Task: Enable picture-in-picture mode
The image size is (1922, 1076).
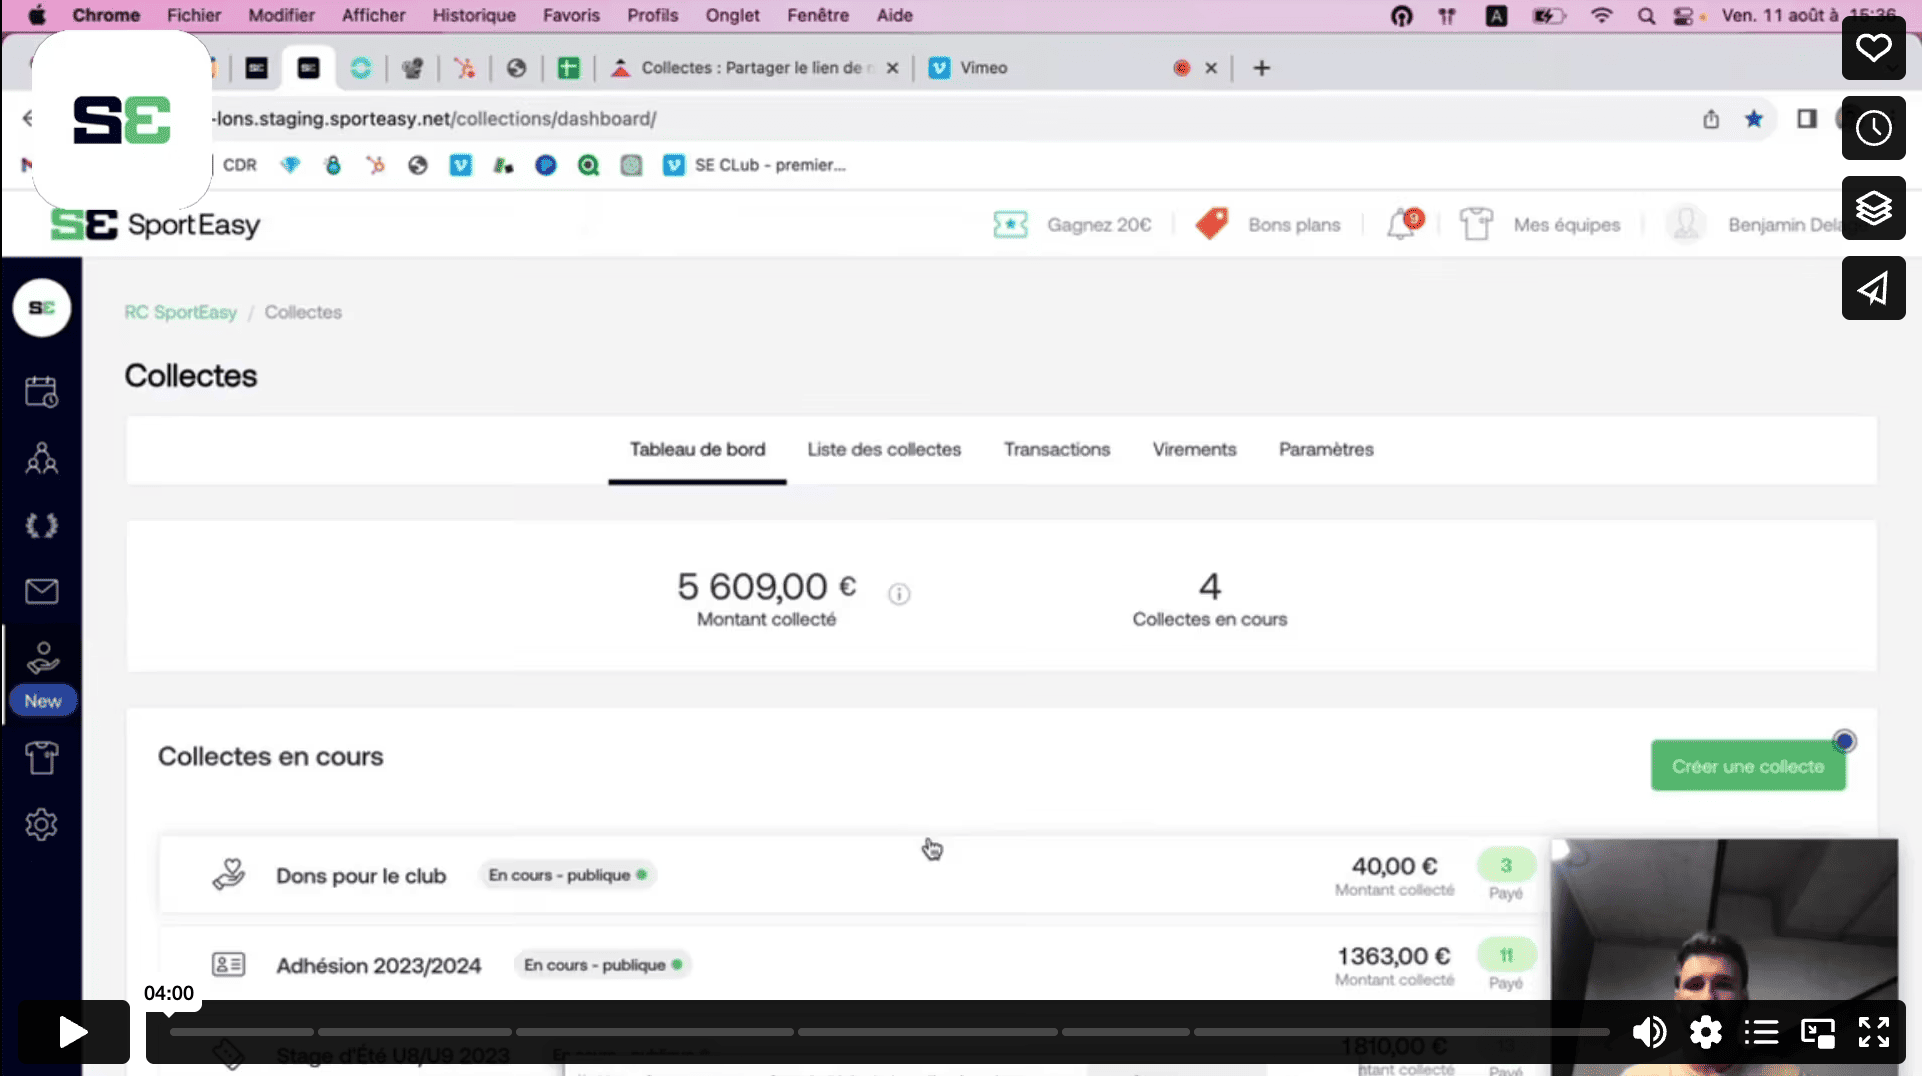Action: pyautogui.click(x=1818, y=1032)
